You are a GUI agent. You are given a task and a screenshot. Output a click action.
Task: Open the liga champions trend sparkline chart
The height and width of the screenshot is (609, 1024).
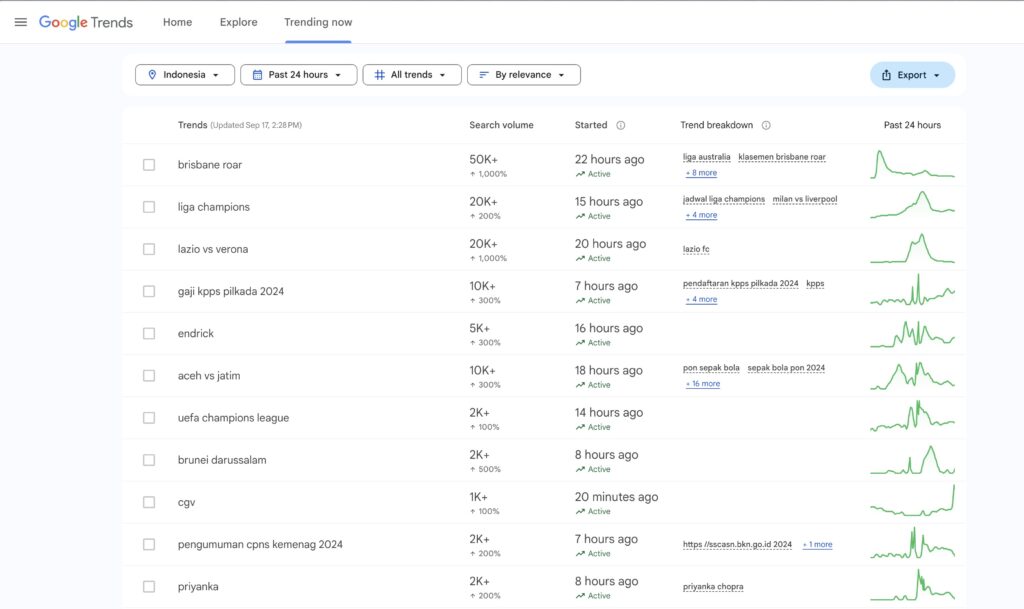[912, 206]
